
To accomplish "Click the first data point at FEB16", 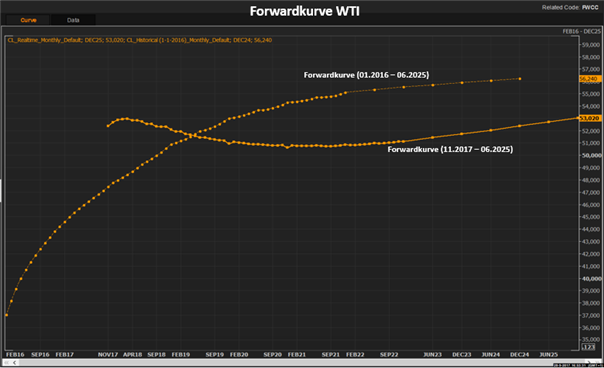I will coord(7,315).
